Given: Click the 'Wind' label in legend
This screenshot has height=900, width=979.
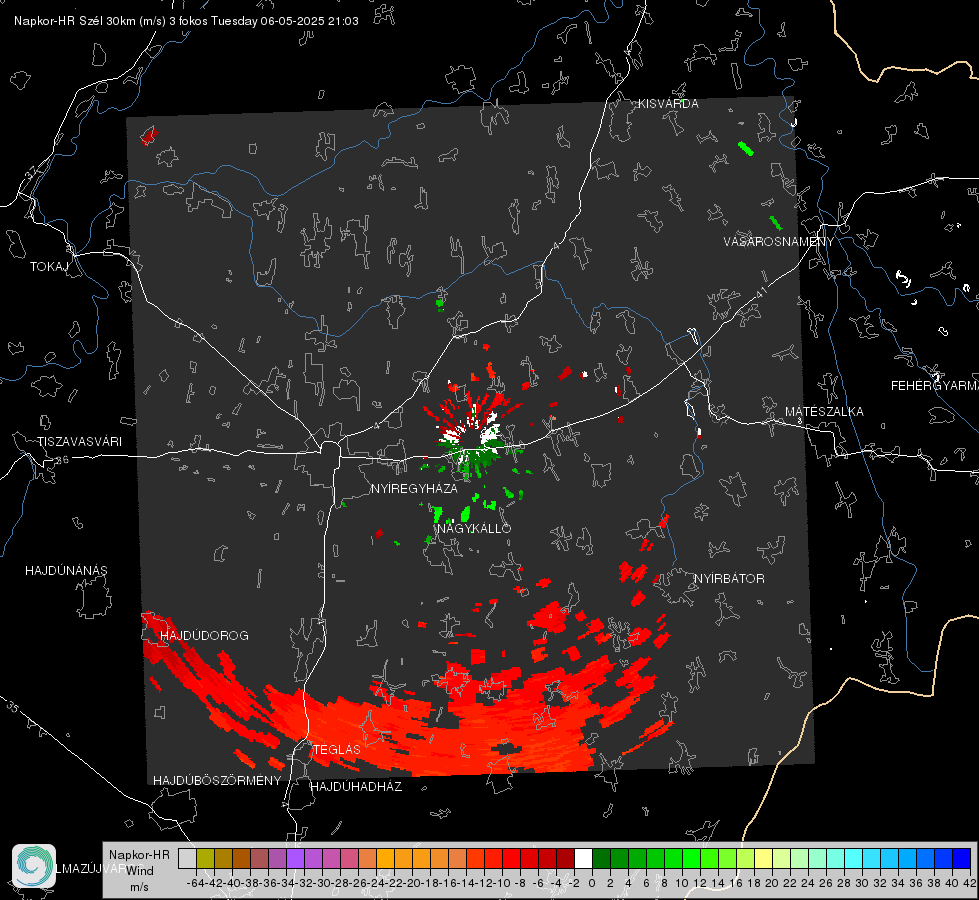Looking at the screenshot, I should pos(139,871).
